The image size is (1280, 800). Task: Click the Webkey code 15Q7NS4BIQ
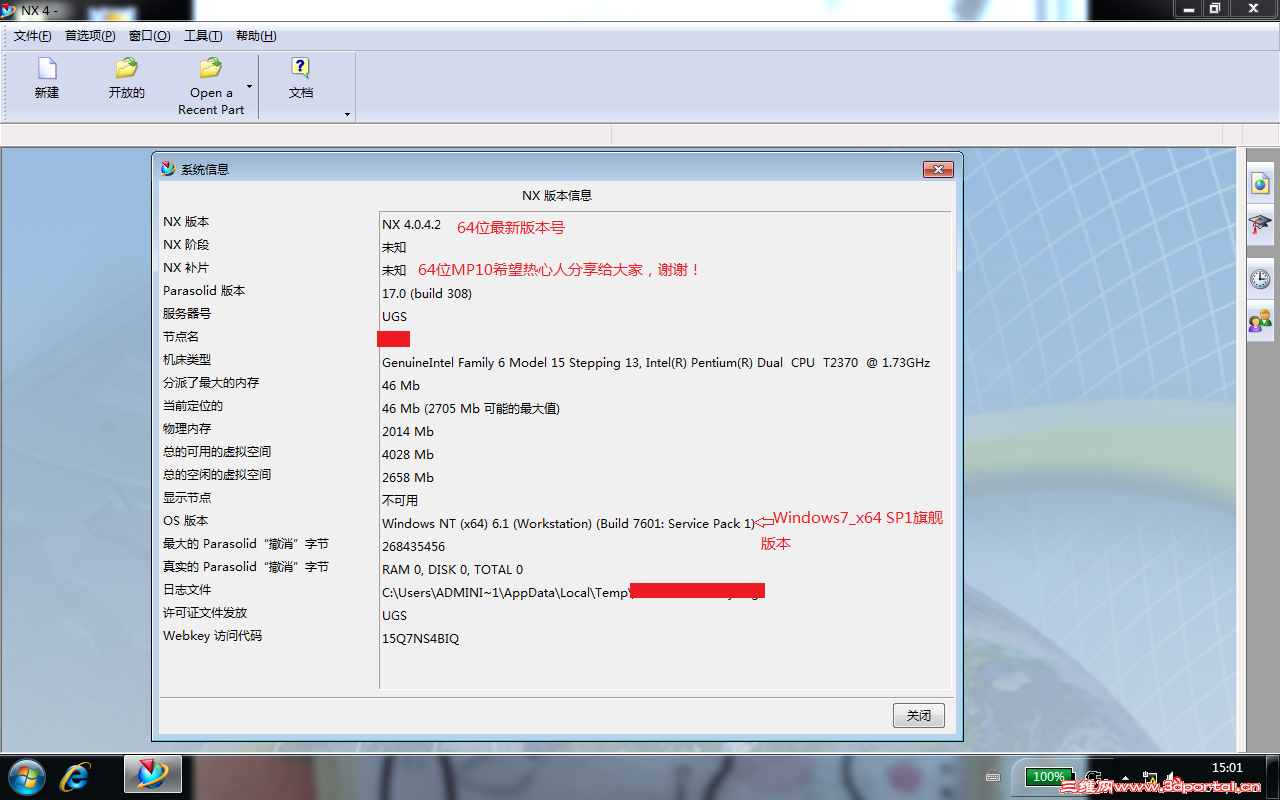421,639
